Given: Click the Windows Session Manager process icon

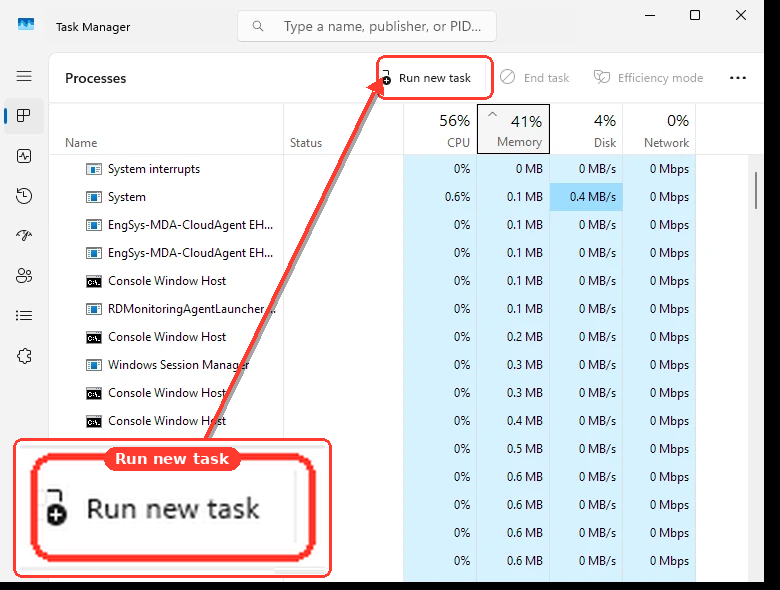Looking at the screenshot, I should (x=94, y=365).
